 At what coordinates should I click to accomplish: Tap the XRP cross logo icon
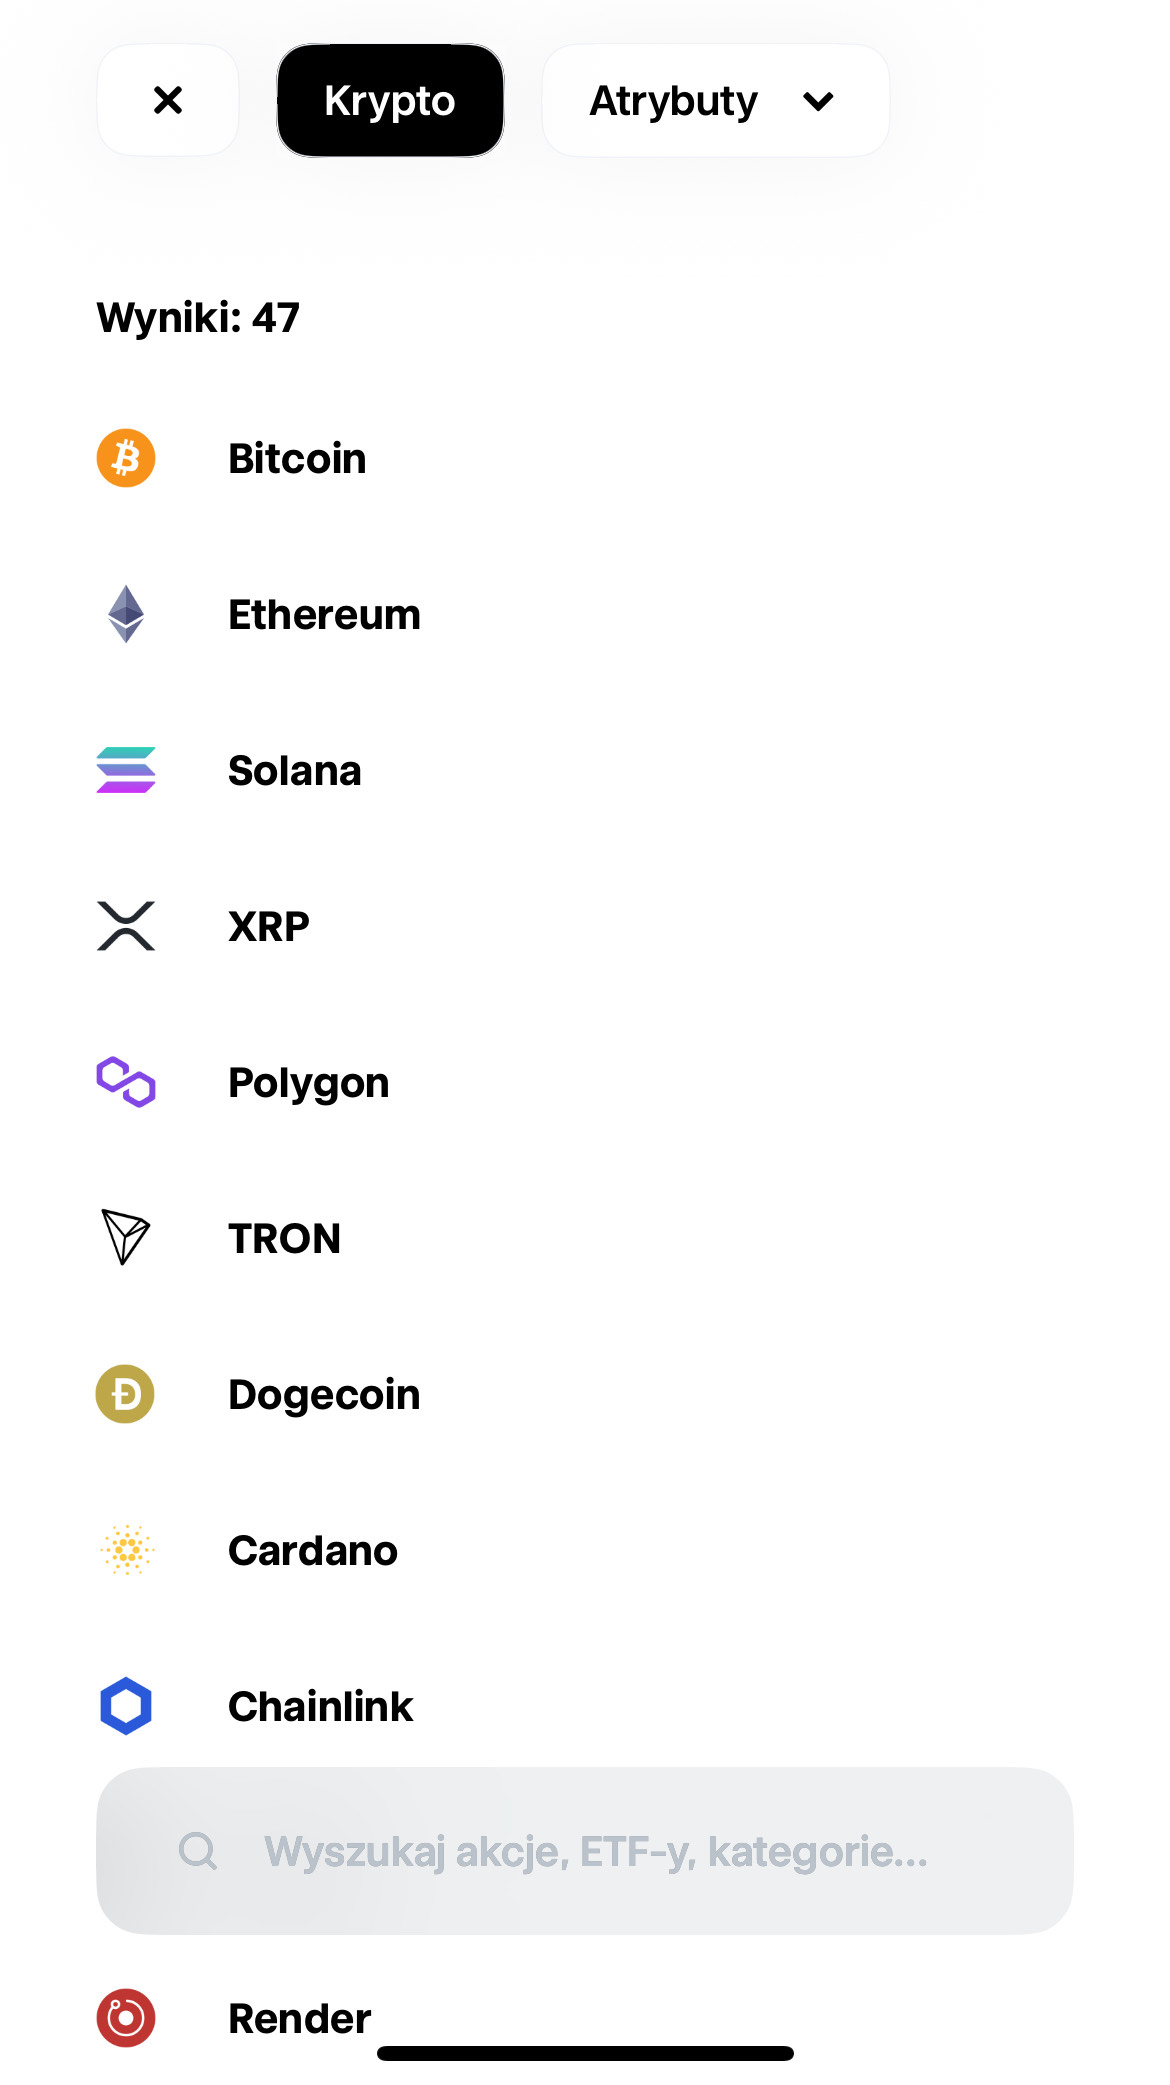[x=126, y=926]
